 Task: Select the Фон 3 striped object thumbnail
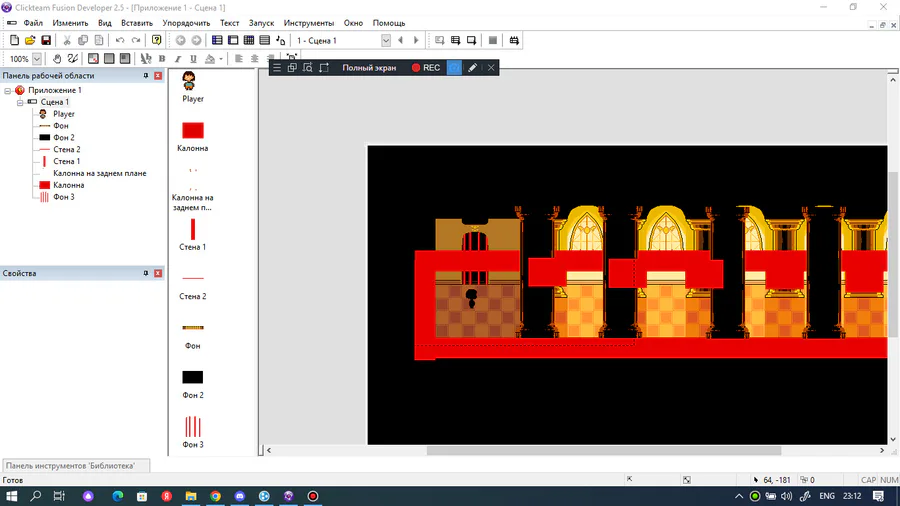[x=193, y=427]
